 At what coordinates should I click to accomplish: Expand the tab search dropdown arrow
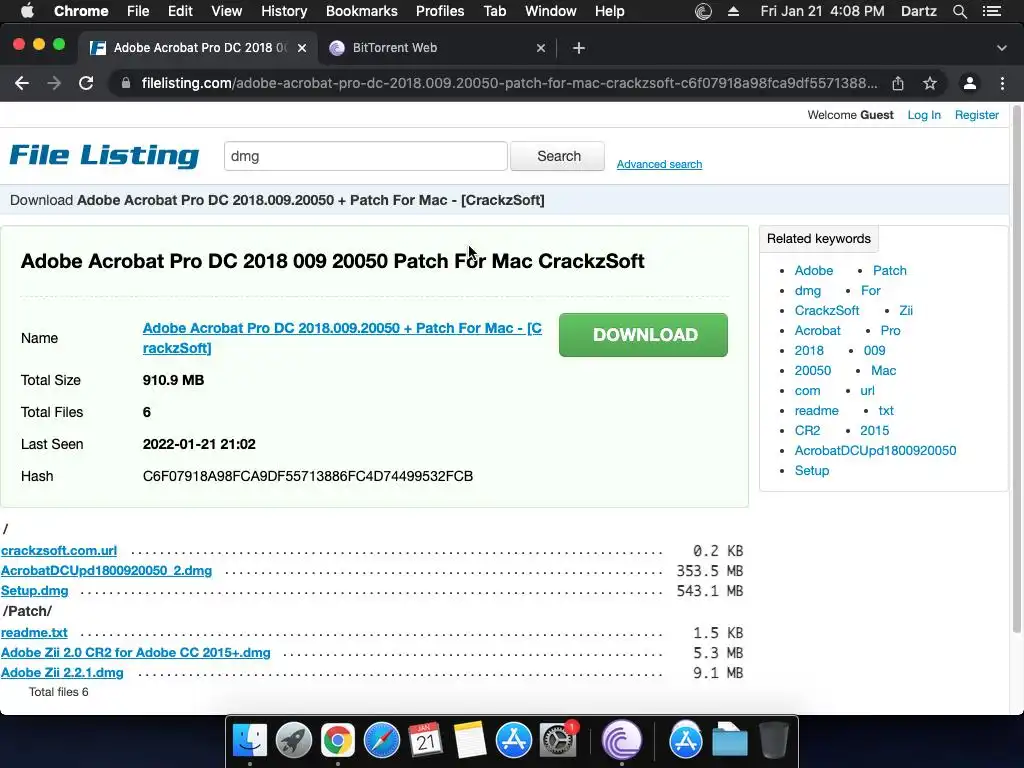click(x=1002, y=48)
